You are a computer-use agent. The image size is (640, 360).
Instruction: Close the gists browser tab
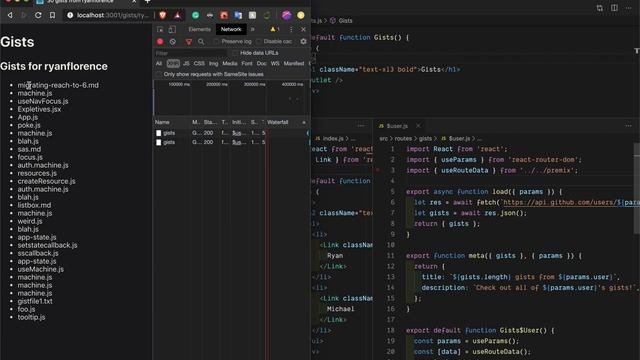[x=134, y=2]
